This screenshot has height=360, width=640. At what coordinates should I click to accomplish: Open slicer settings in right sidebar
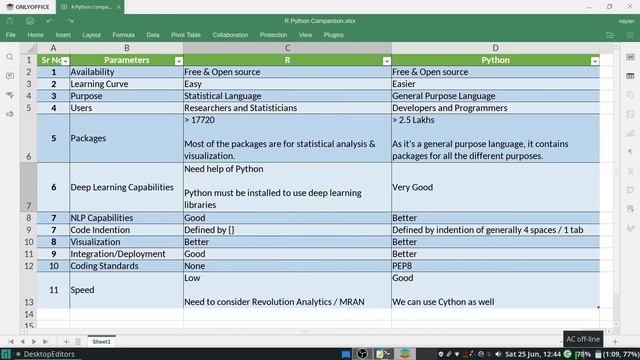click(x=630, y=209)
